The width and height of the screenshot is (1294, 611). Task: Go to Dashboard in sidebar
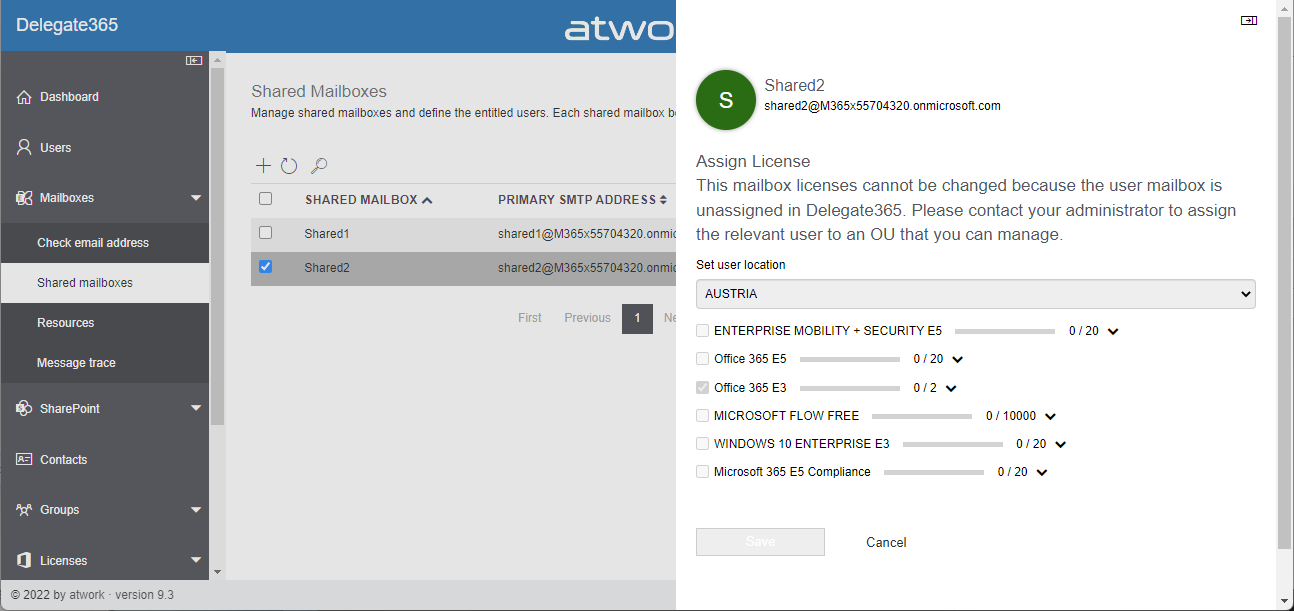pyautogui.click(x=69, y=97)
